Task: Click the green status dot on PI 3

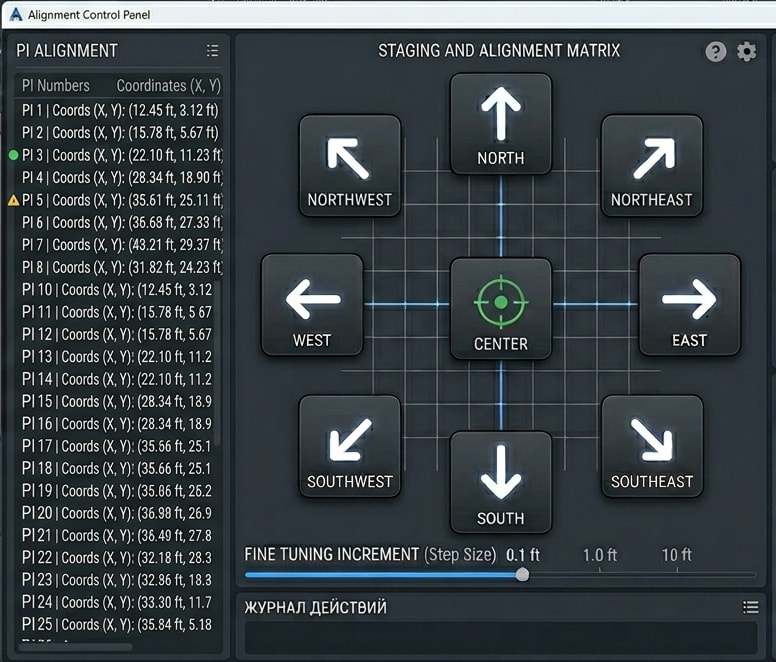Action: coord(14,155)
